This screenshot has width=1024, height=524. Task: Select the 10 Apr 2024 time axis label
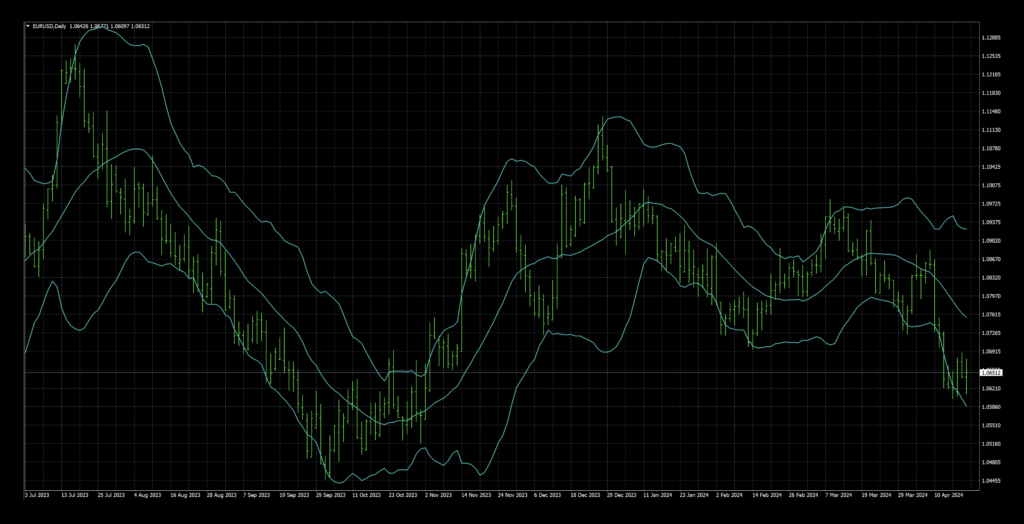coord(949,494)
